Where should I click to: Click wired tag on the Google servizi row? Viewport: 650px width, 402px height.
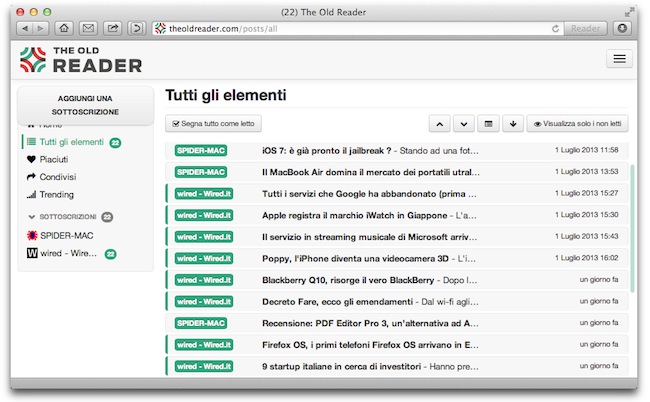[x=204, y=194]
